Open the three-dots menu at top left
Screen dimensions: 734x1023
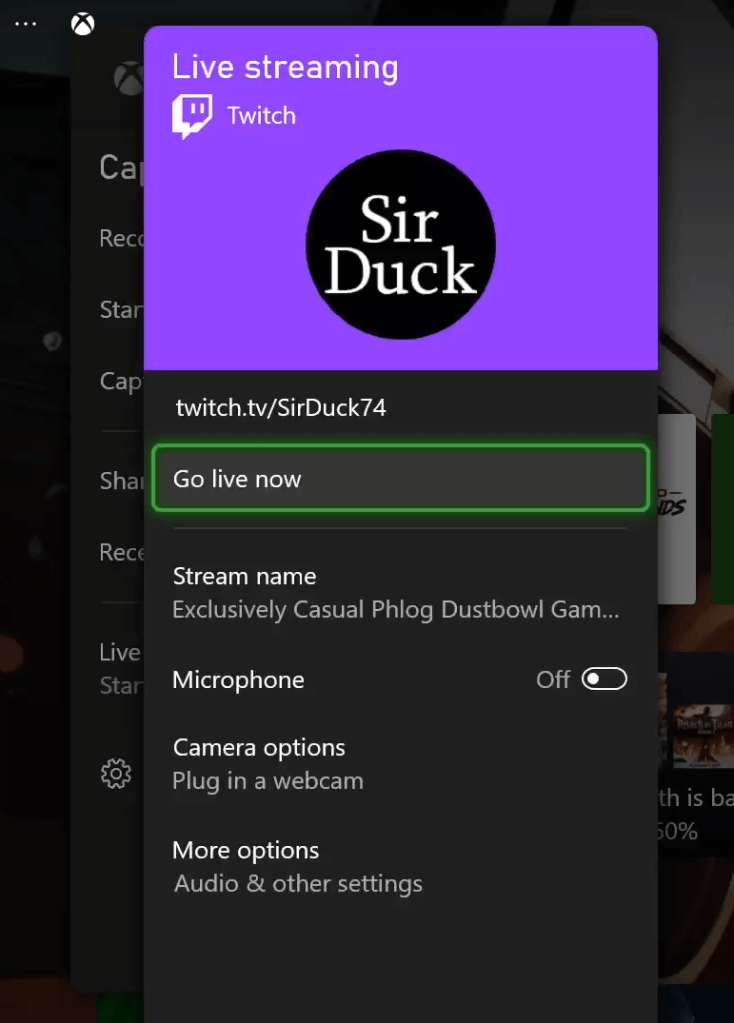click(25, 24)
